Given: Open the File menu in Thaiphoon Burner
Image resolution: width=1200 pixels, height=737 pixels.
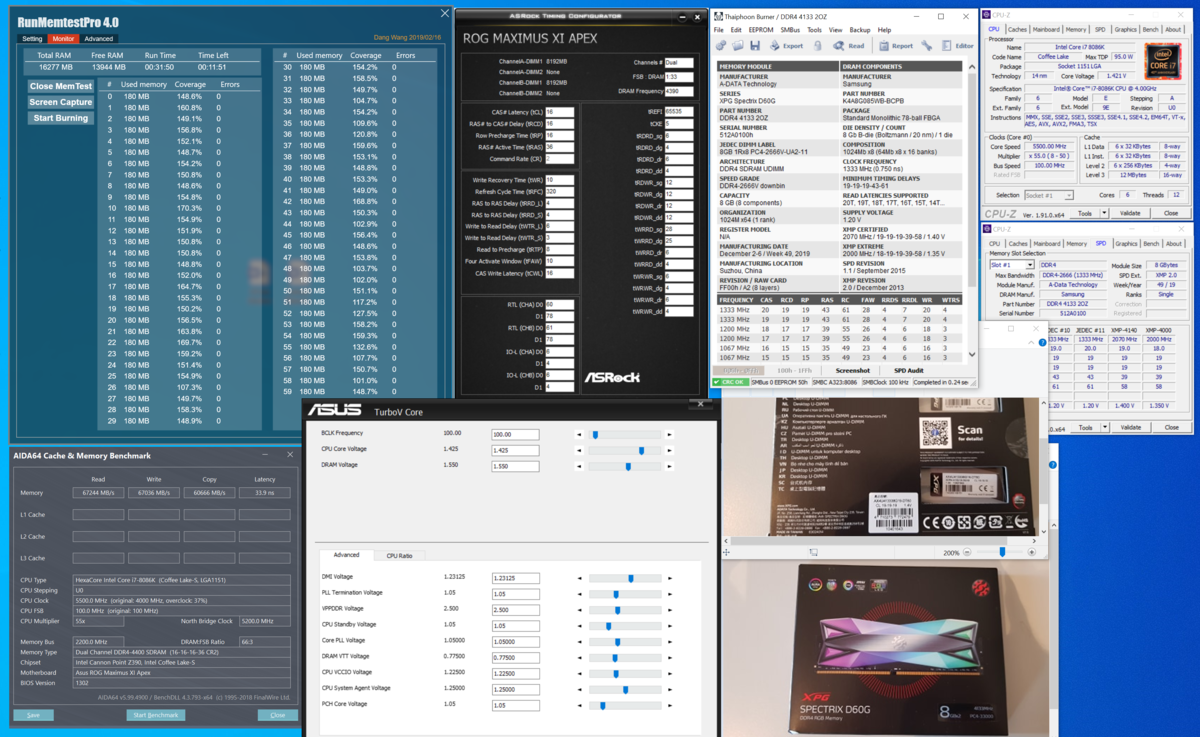Looking at the screenshot, I should tap(718, 30).
